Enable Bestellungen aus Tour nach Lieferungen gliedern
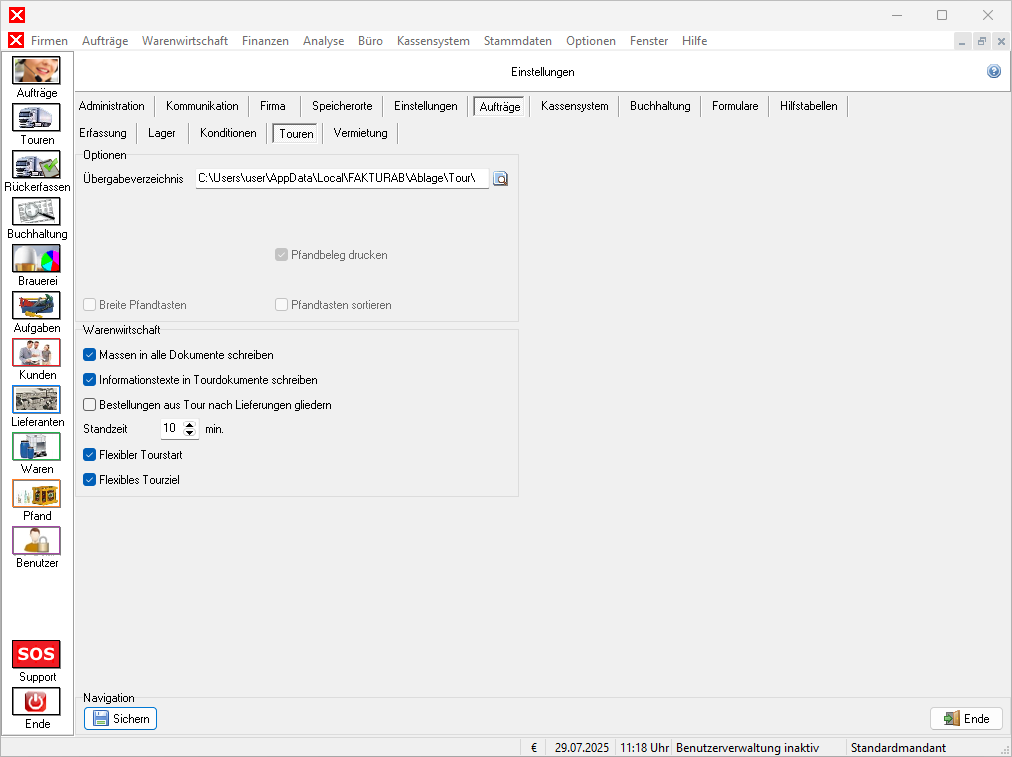Viewport: 1012px width, 757px height. (90, 405)
